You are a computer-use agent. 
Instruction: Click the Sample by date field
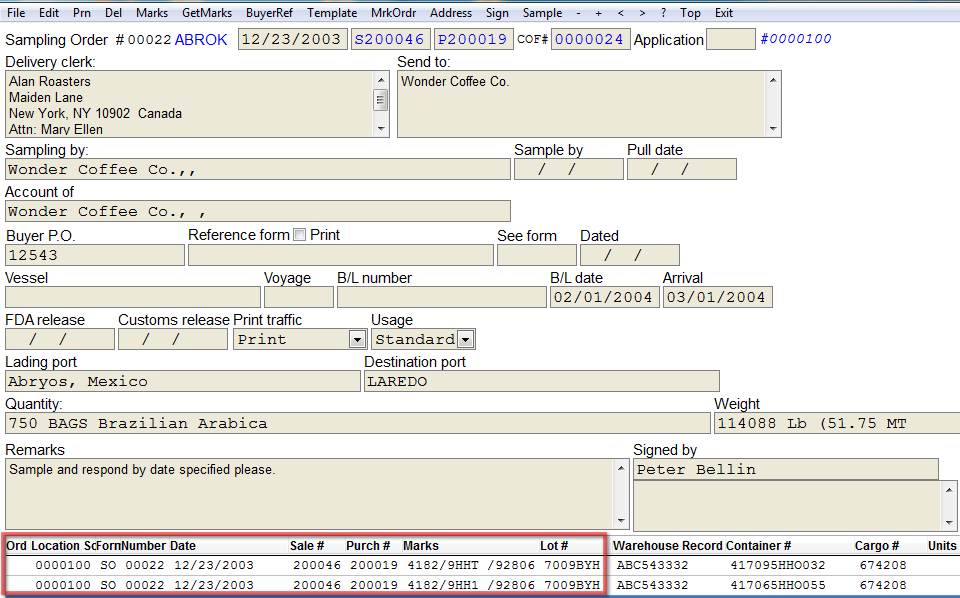569,170
